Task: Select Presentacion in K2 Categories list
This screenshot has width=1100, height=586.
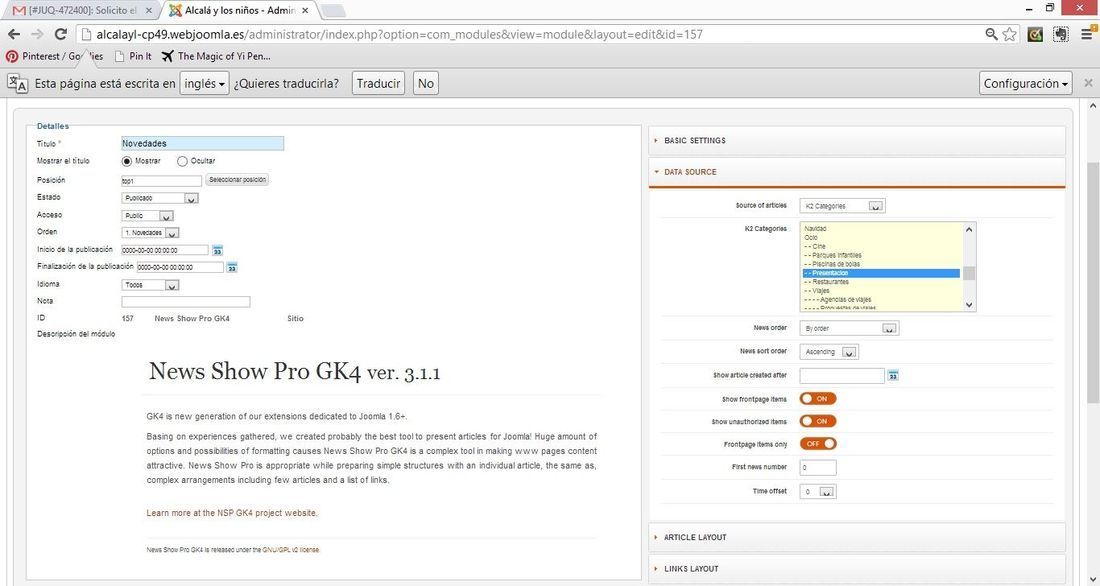Action: pos(881,273)
